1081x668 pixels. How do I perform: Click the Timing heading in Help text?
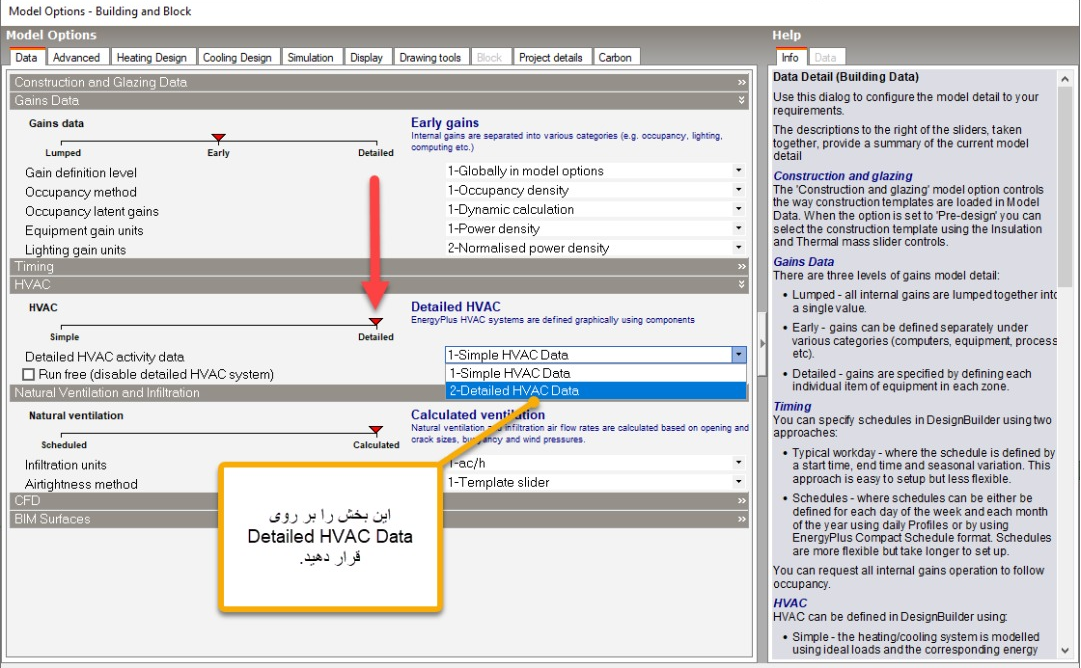(x=792, y=406)
